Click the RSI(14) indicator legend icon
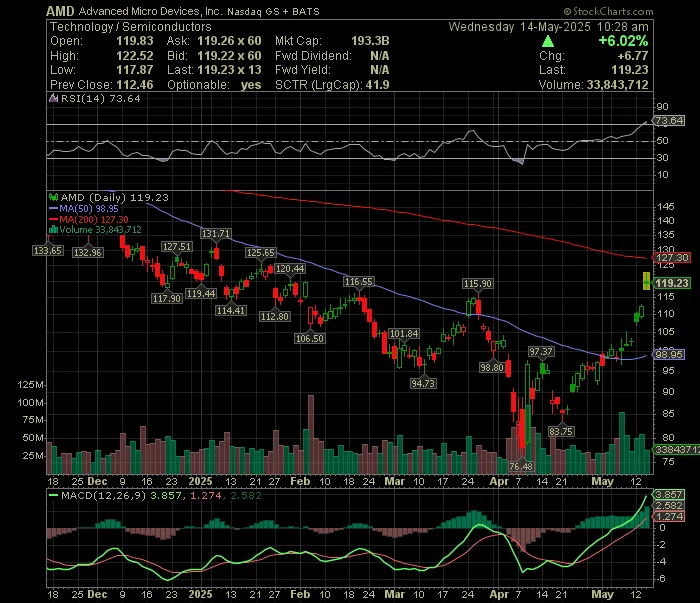This screenshot has width=700, height=603. 53,98
